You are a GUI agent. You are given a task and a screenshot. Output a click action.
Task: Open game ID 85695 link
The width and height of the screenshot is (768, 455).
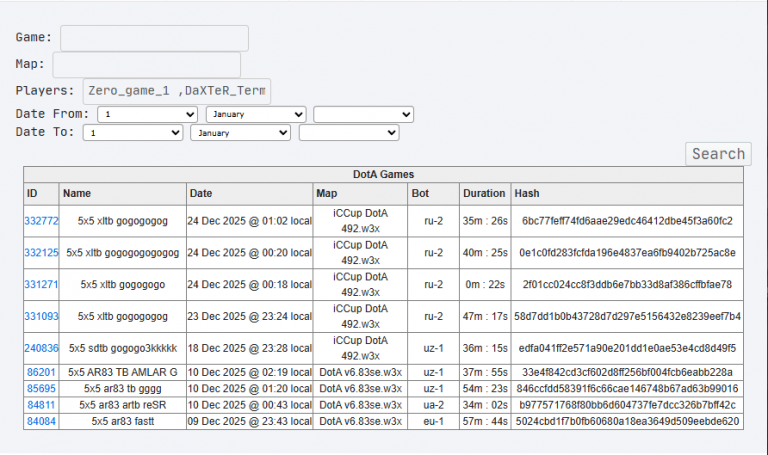pyautogui.click(x=41, y=388)
